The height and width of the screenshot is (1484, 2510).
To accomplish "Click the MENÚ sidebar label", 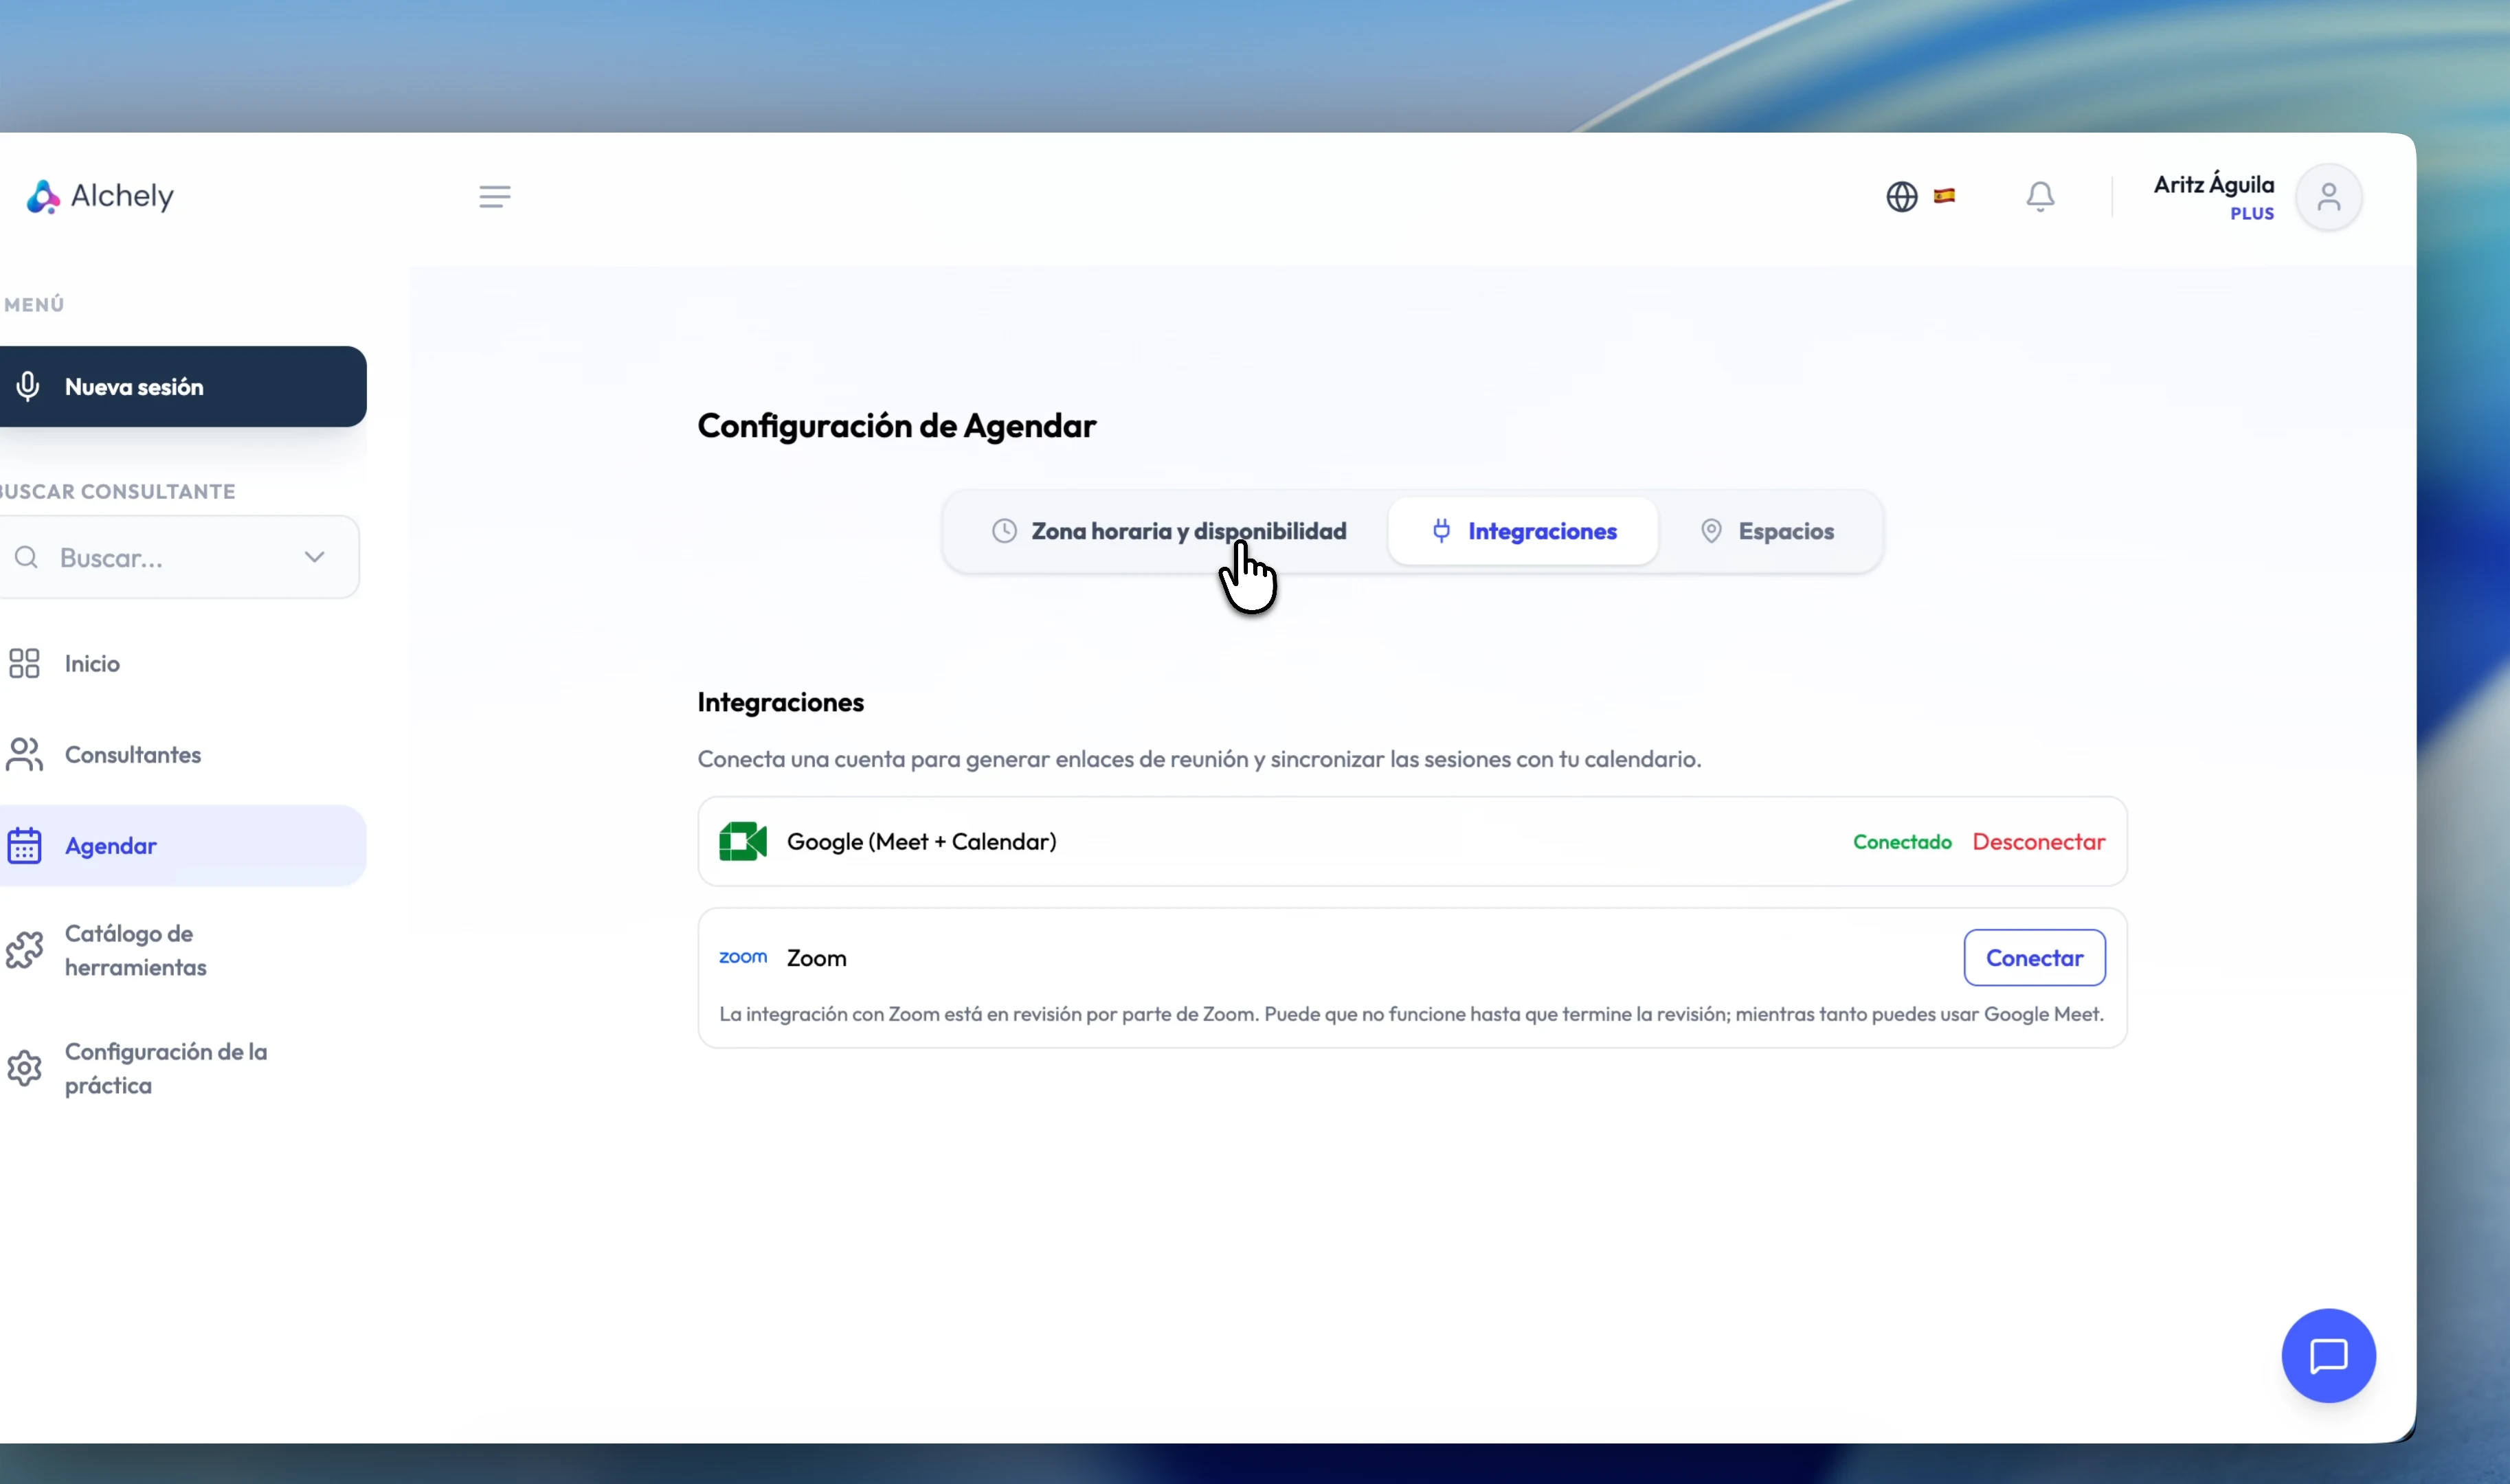I will coord(34,304).
